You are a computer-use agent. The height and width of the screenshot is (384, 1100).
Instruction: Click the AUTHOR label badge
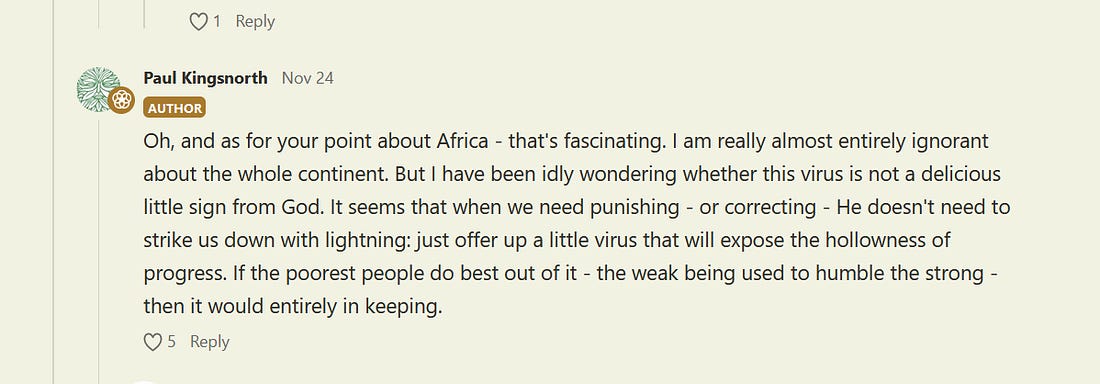(x=175, y=108)
